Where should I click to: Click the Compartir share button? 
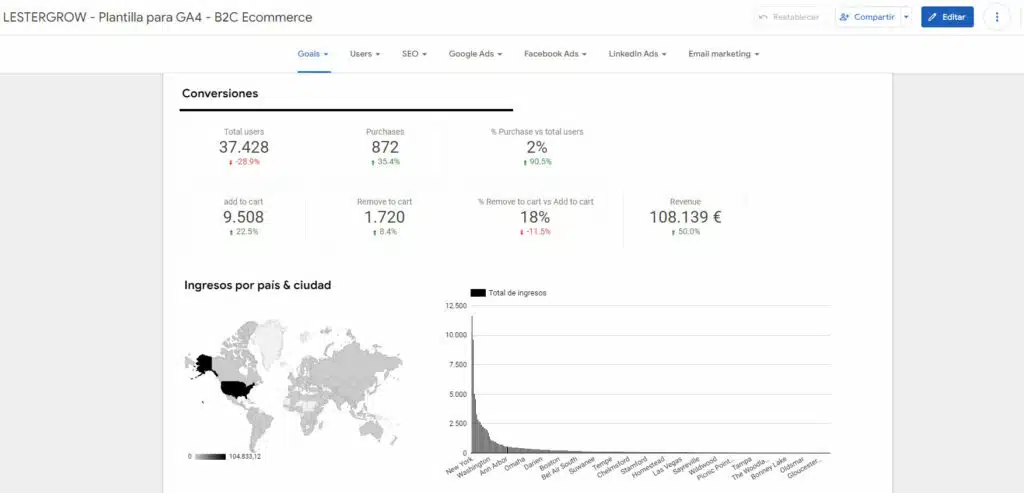(867, 17)
